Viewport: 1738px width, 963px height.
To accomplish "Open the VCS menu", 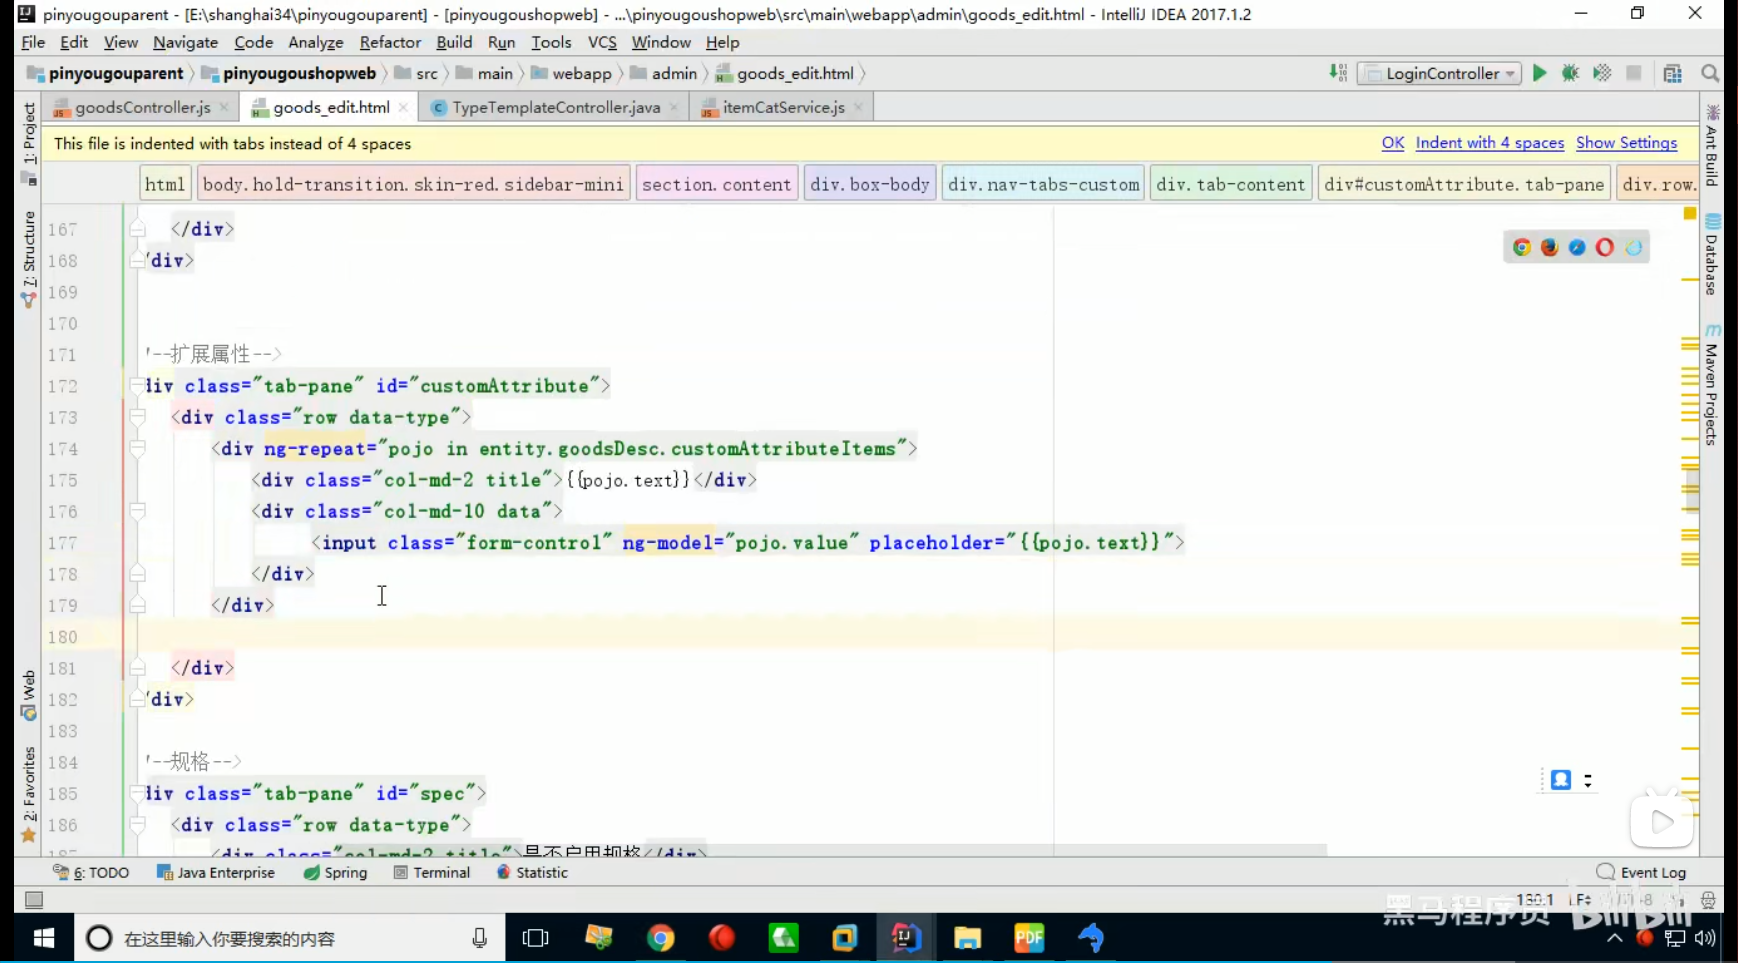I will (x=602, y=42).
